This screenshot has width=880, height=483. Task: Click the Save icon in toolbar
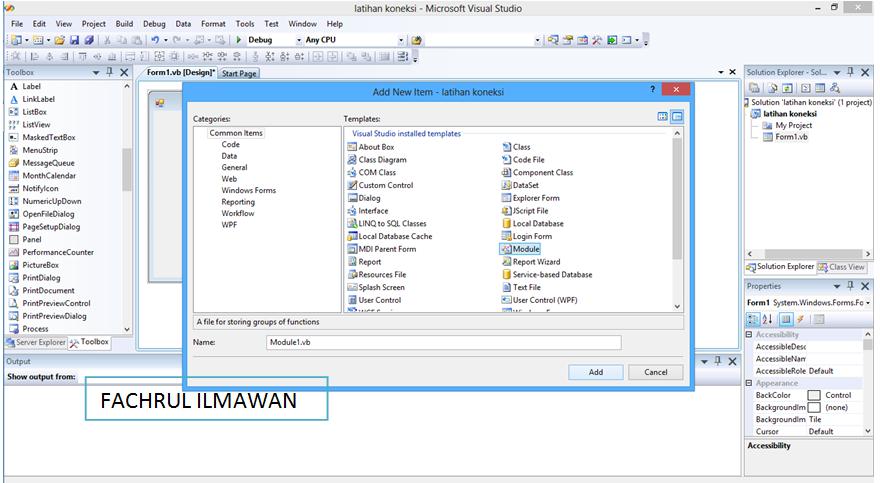[x=74, y=40]
